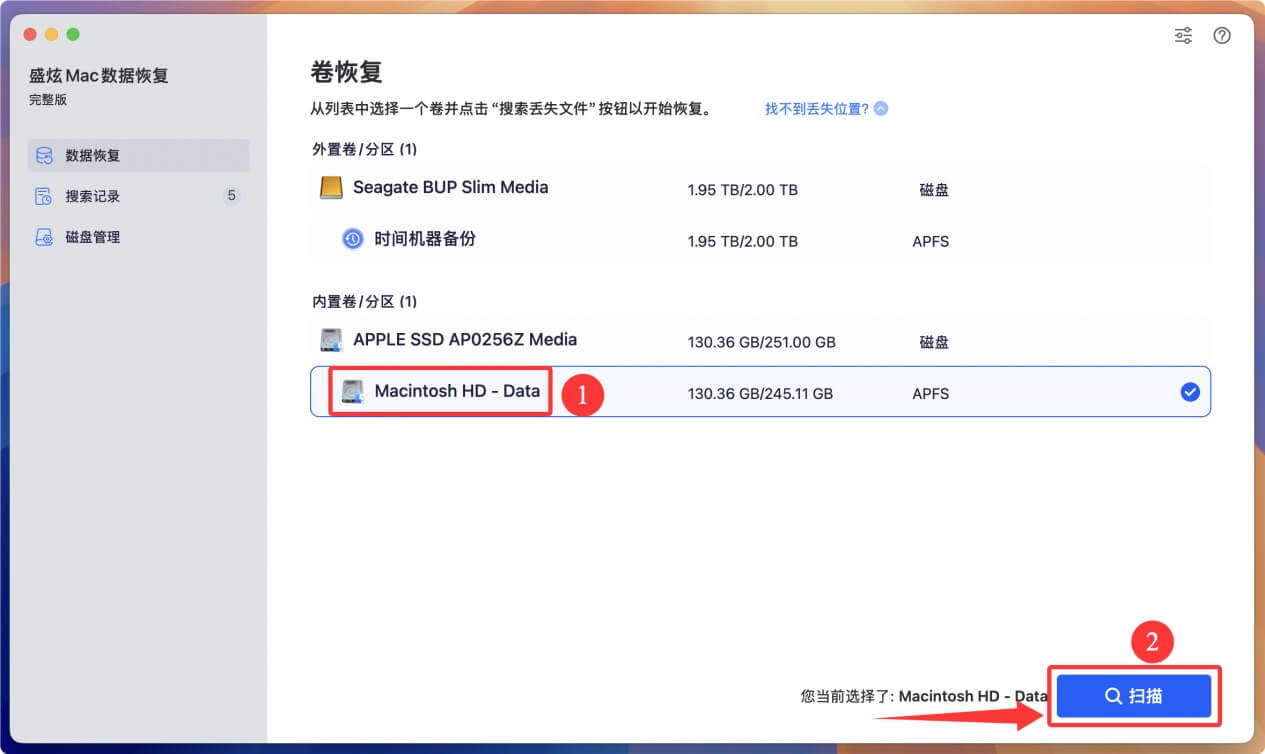Toggle the blue checkmark on Macintosh HD - Data
1265x754 pixels.
click(1190, 392)
